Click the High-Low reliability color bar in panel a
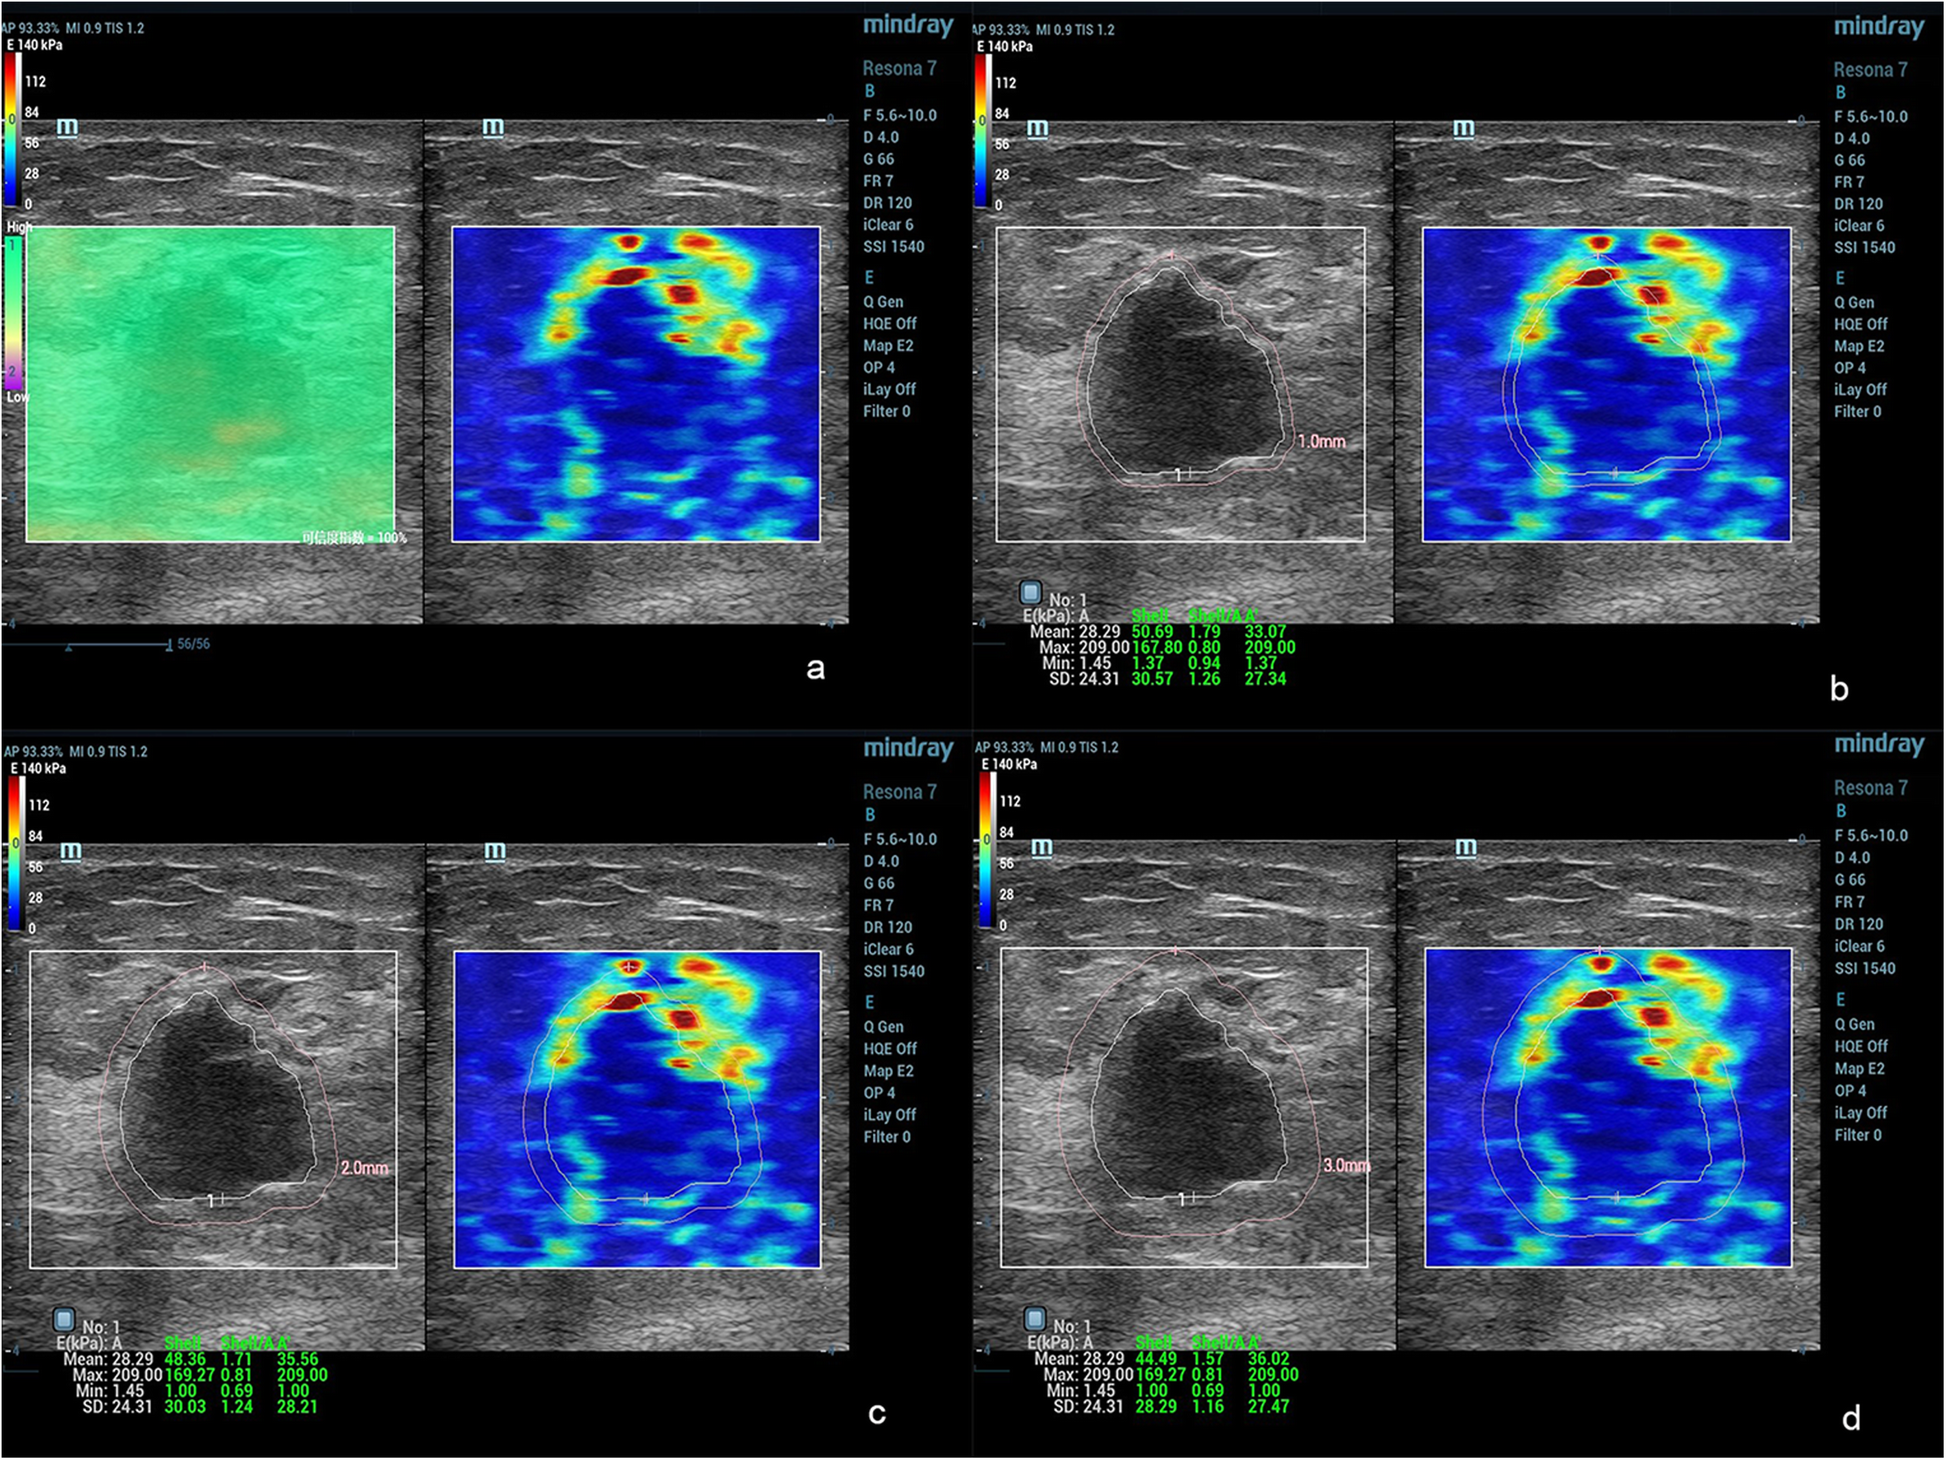This screenshot has width=1946, height=1460. coord(12,312)
